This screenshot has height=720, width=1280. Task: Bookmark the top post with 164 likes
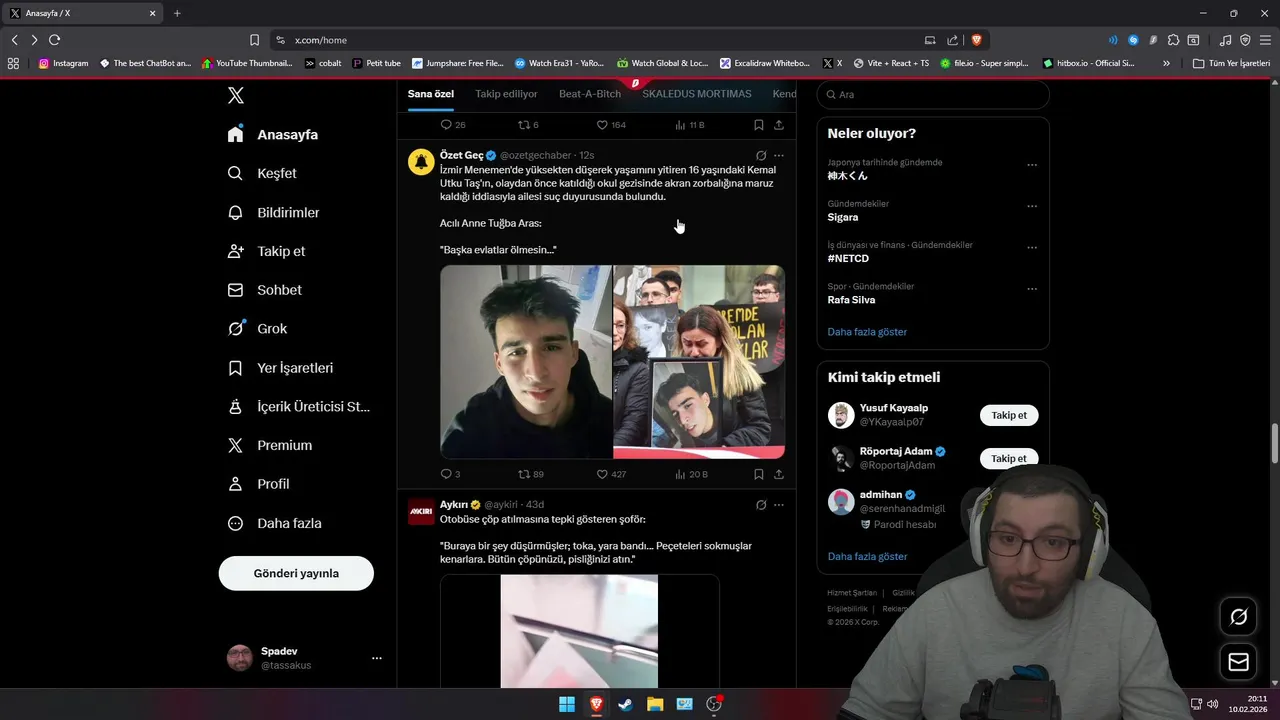pos(759,125)
